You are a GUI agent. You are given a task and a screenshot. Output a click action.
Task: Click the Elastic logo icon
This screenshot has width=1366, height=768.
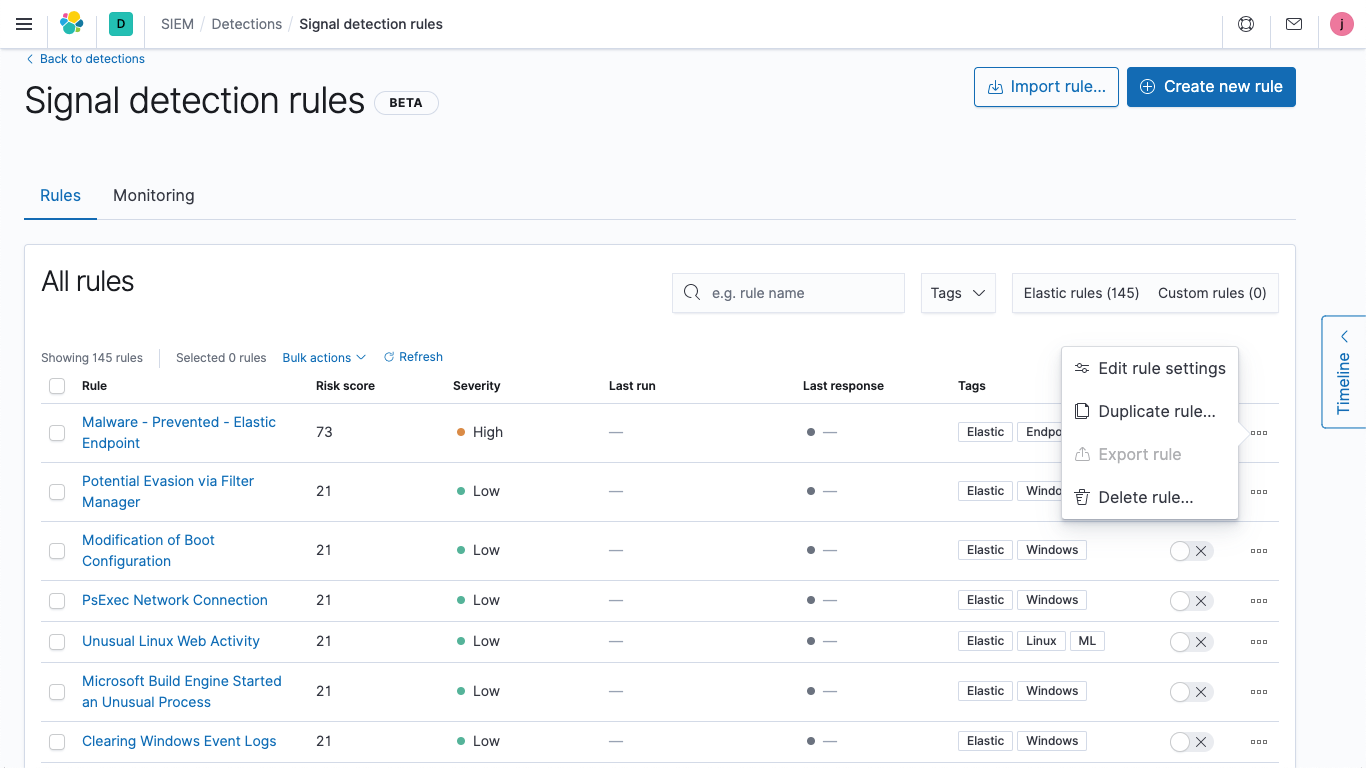click(72, 24)
